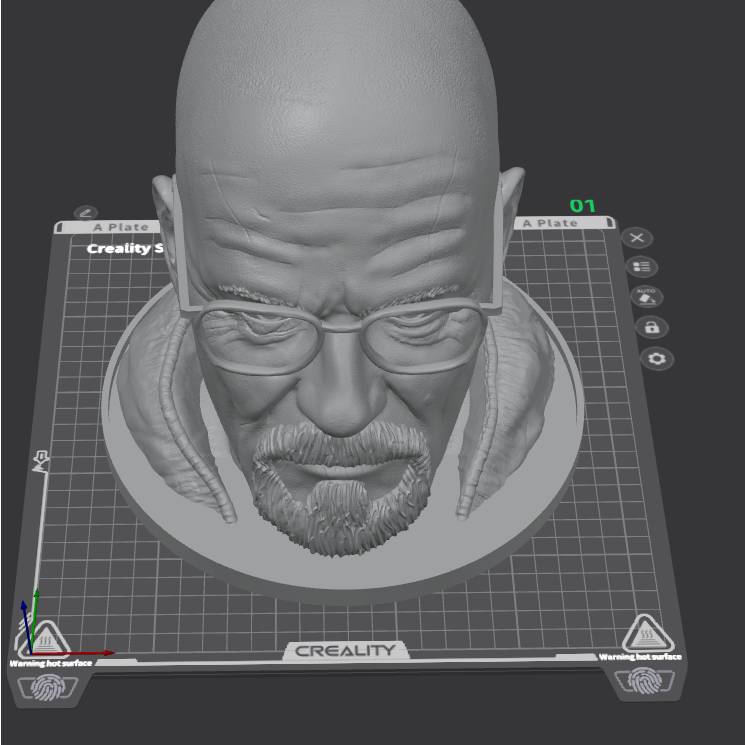Select plate number 01 label

(582, 206)
